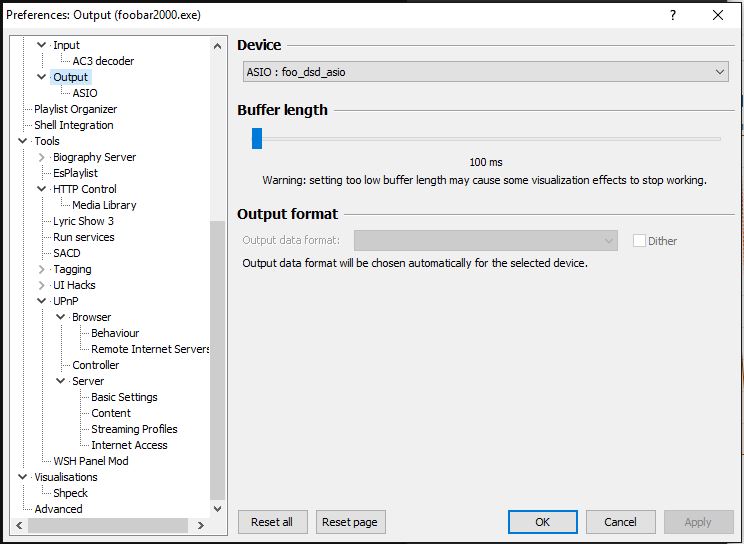Toggle the Dither checkbox

pos(639,241)
